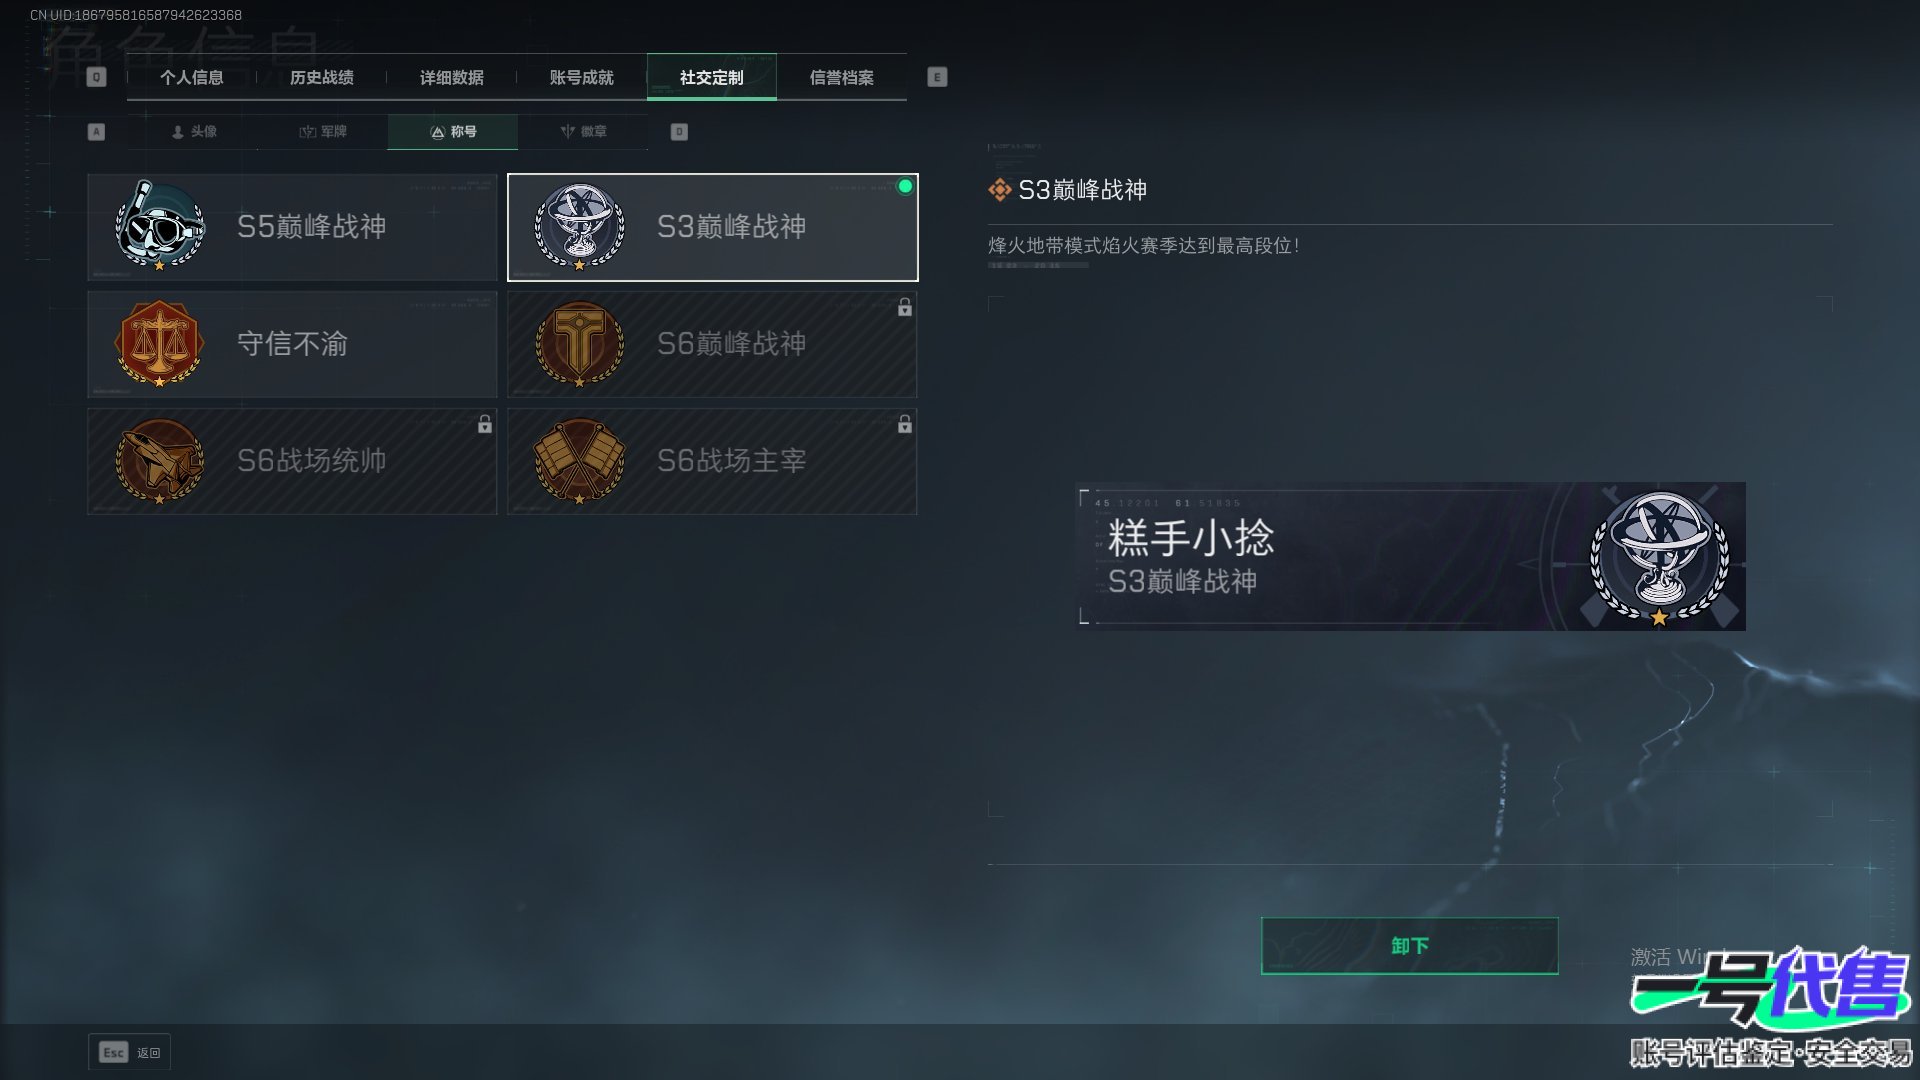Screen dimensions: 1920x1080
Task: Click the S3巅峰战神 globe badge icon
Action: point(580,226)
